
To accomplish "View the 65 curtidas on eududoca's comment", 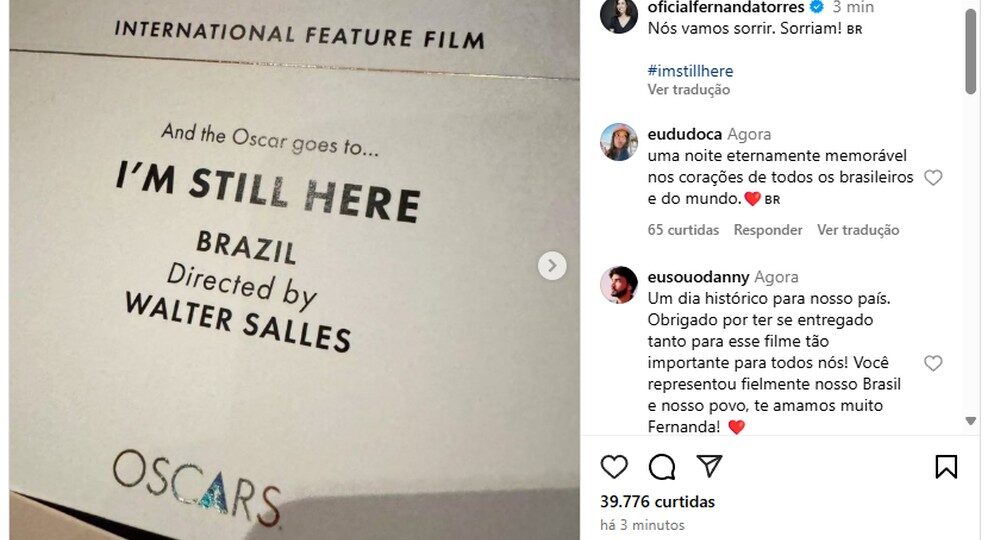I will point(683,230).
